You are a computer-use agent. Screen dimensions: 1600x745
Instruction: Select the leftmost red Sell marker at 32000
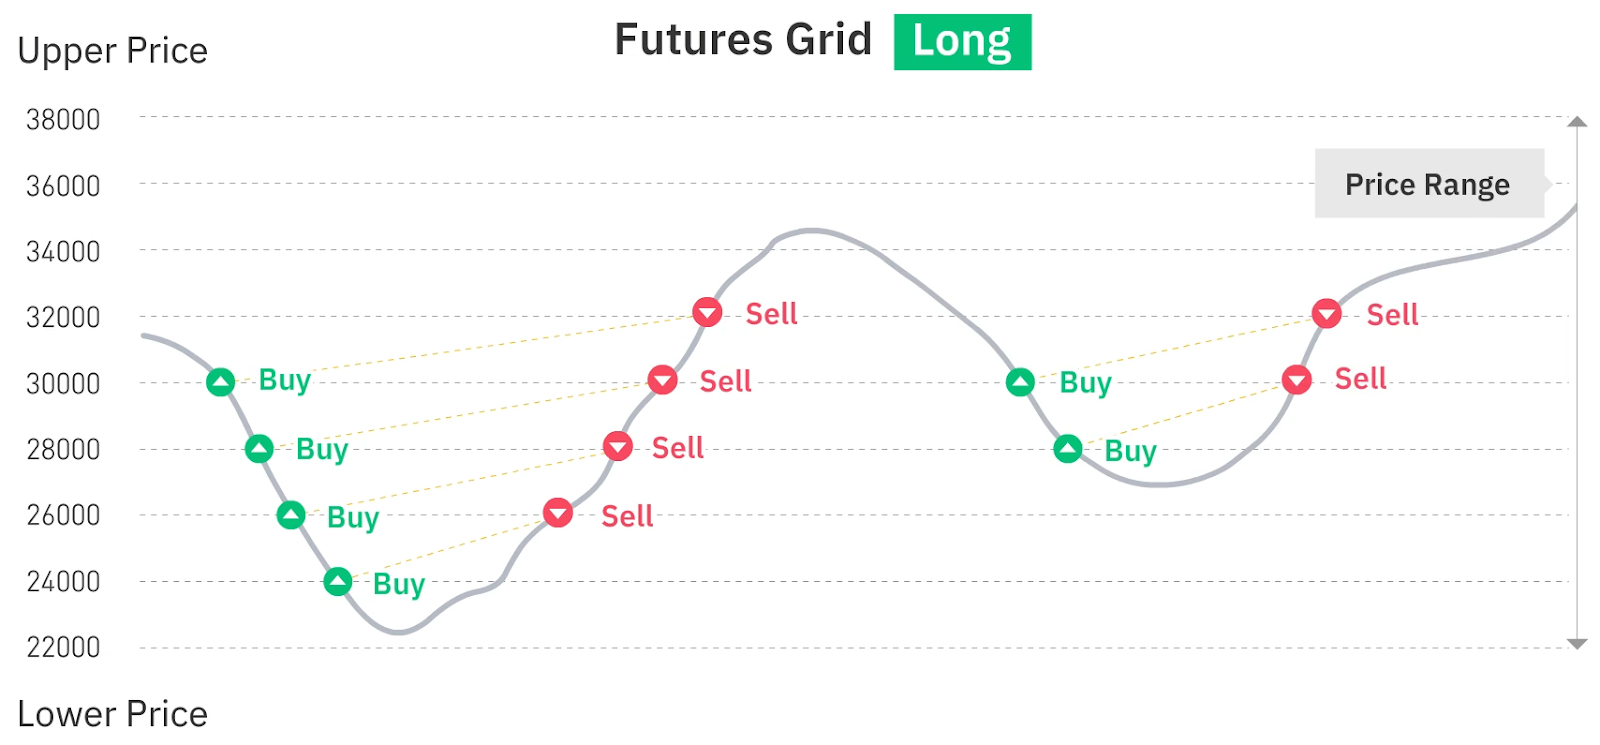(707, 312)
